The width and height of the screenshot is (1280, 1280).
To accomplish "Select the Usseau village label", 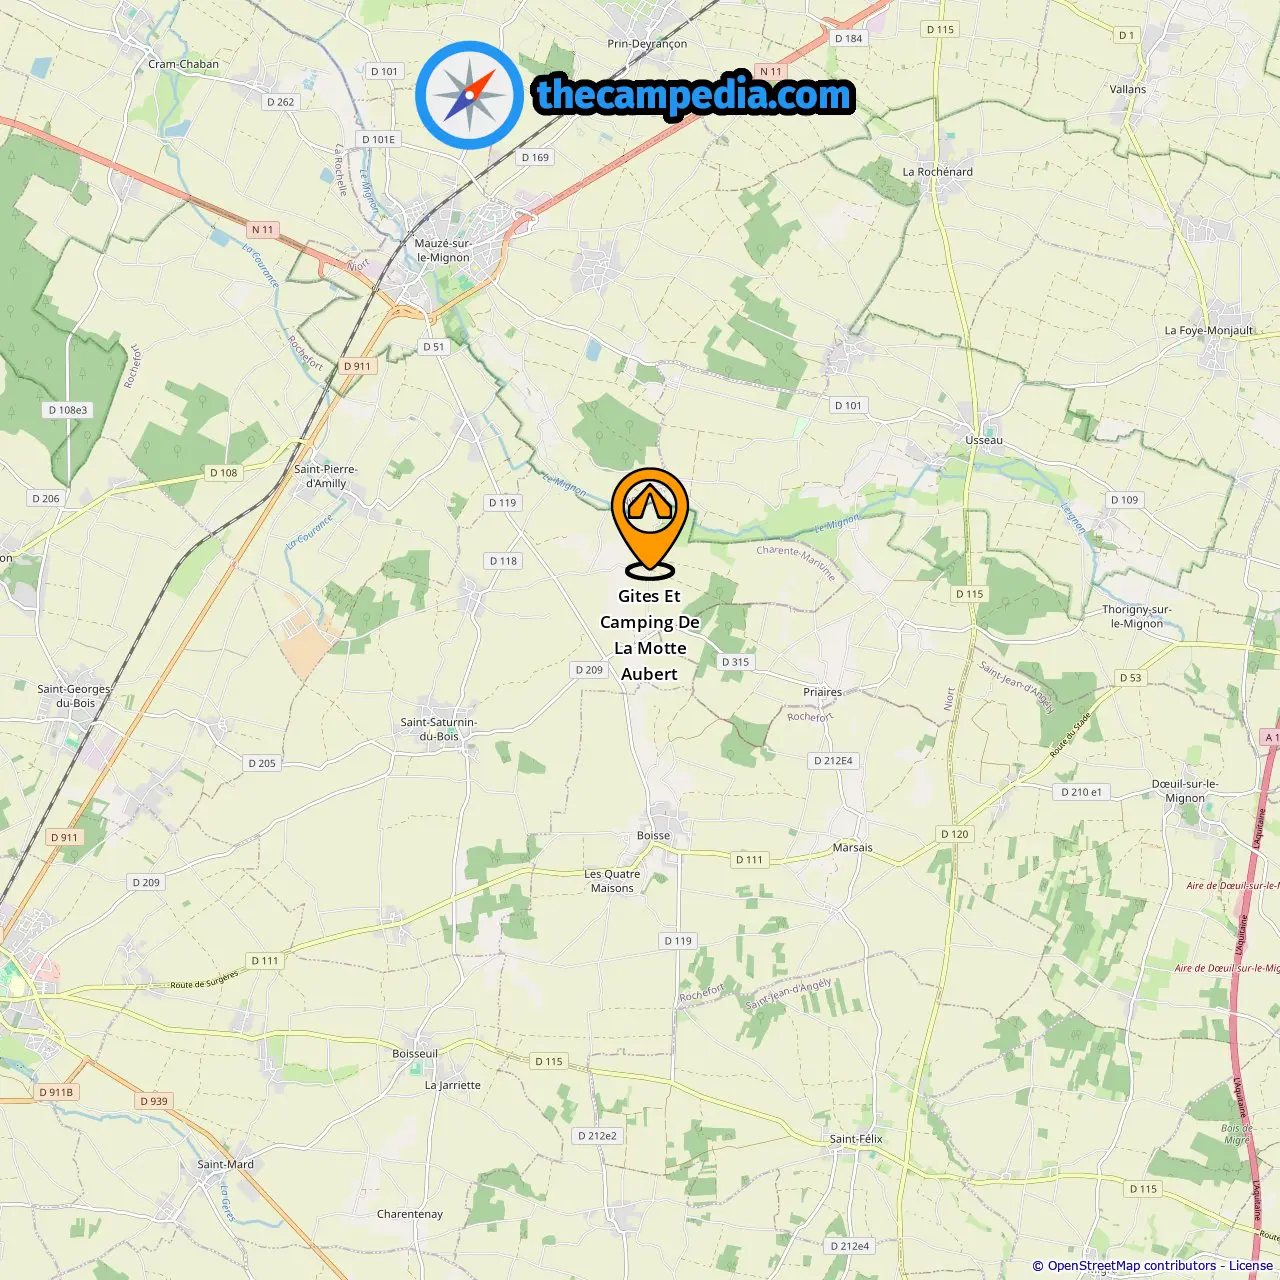I will (984, 440).
